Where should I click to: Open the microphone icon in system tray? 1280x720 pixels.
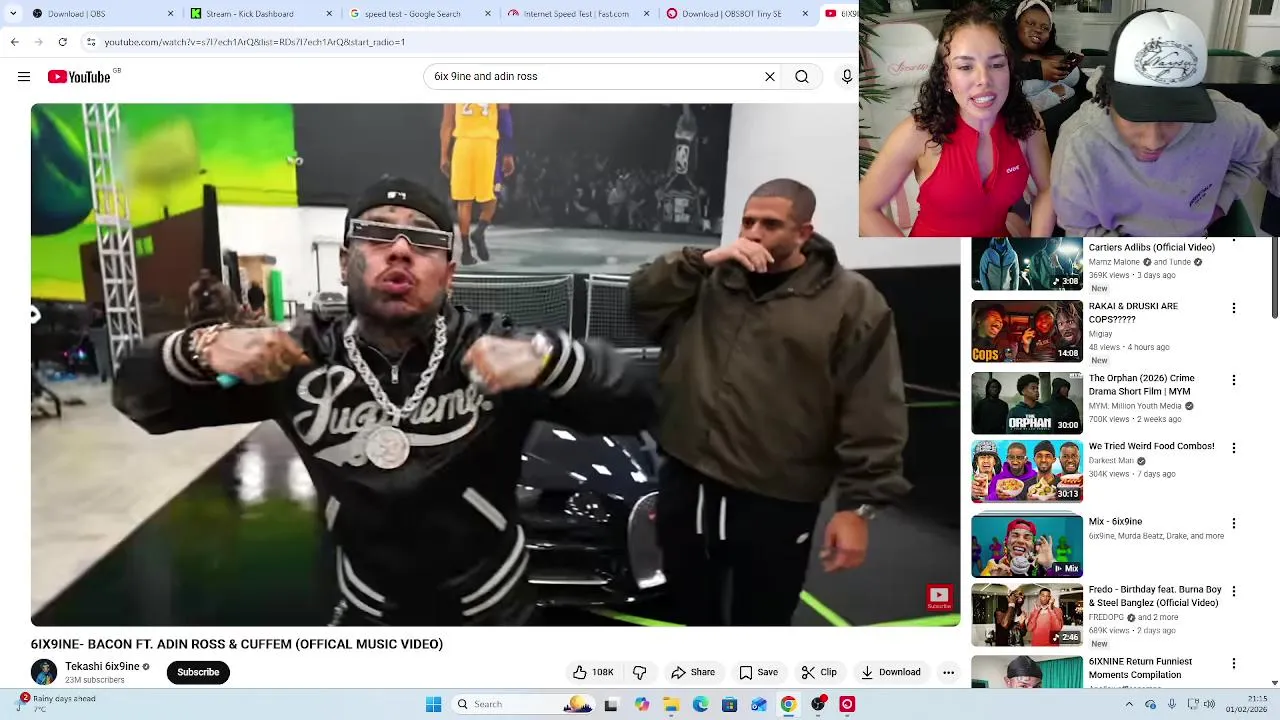point(1172,704)
